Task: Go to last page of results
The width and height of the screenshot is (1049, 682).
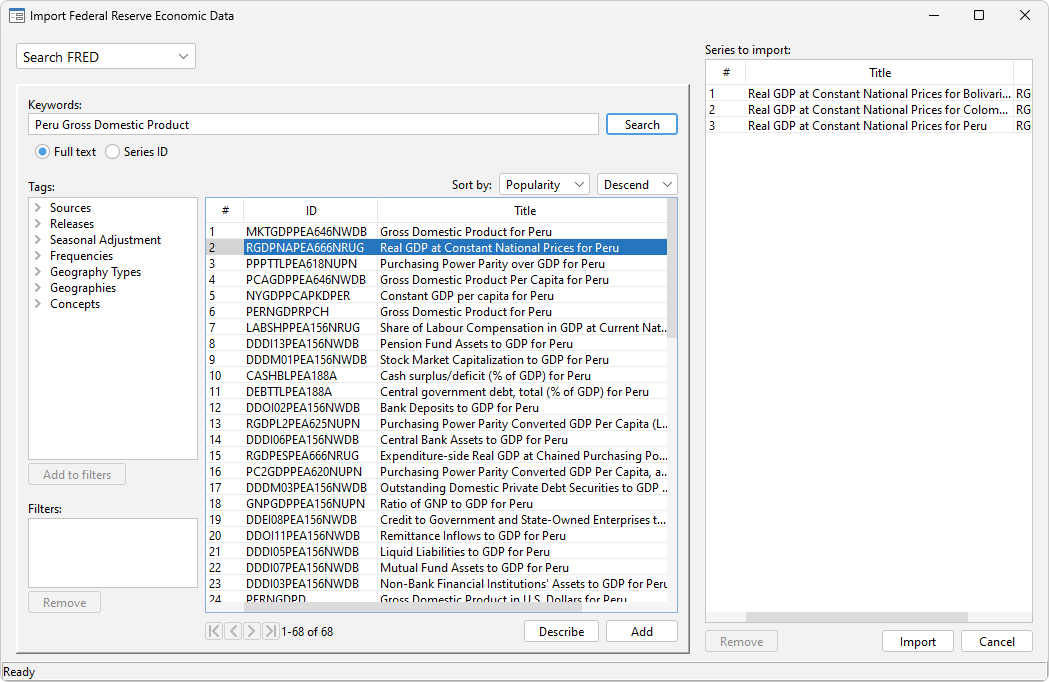Action: coord(270,631)
